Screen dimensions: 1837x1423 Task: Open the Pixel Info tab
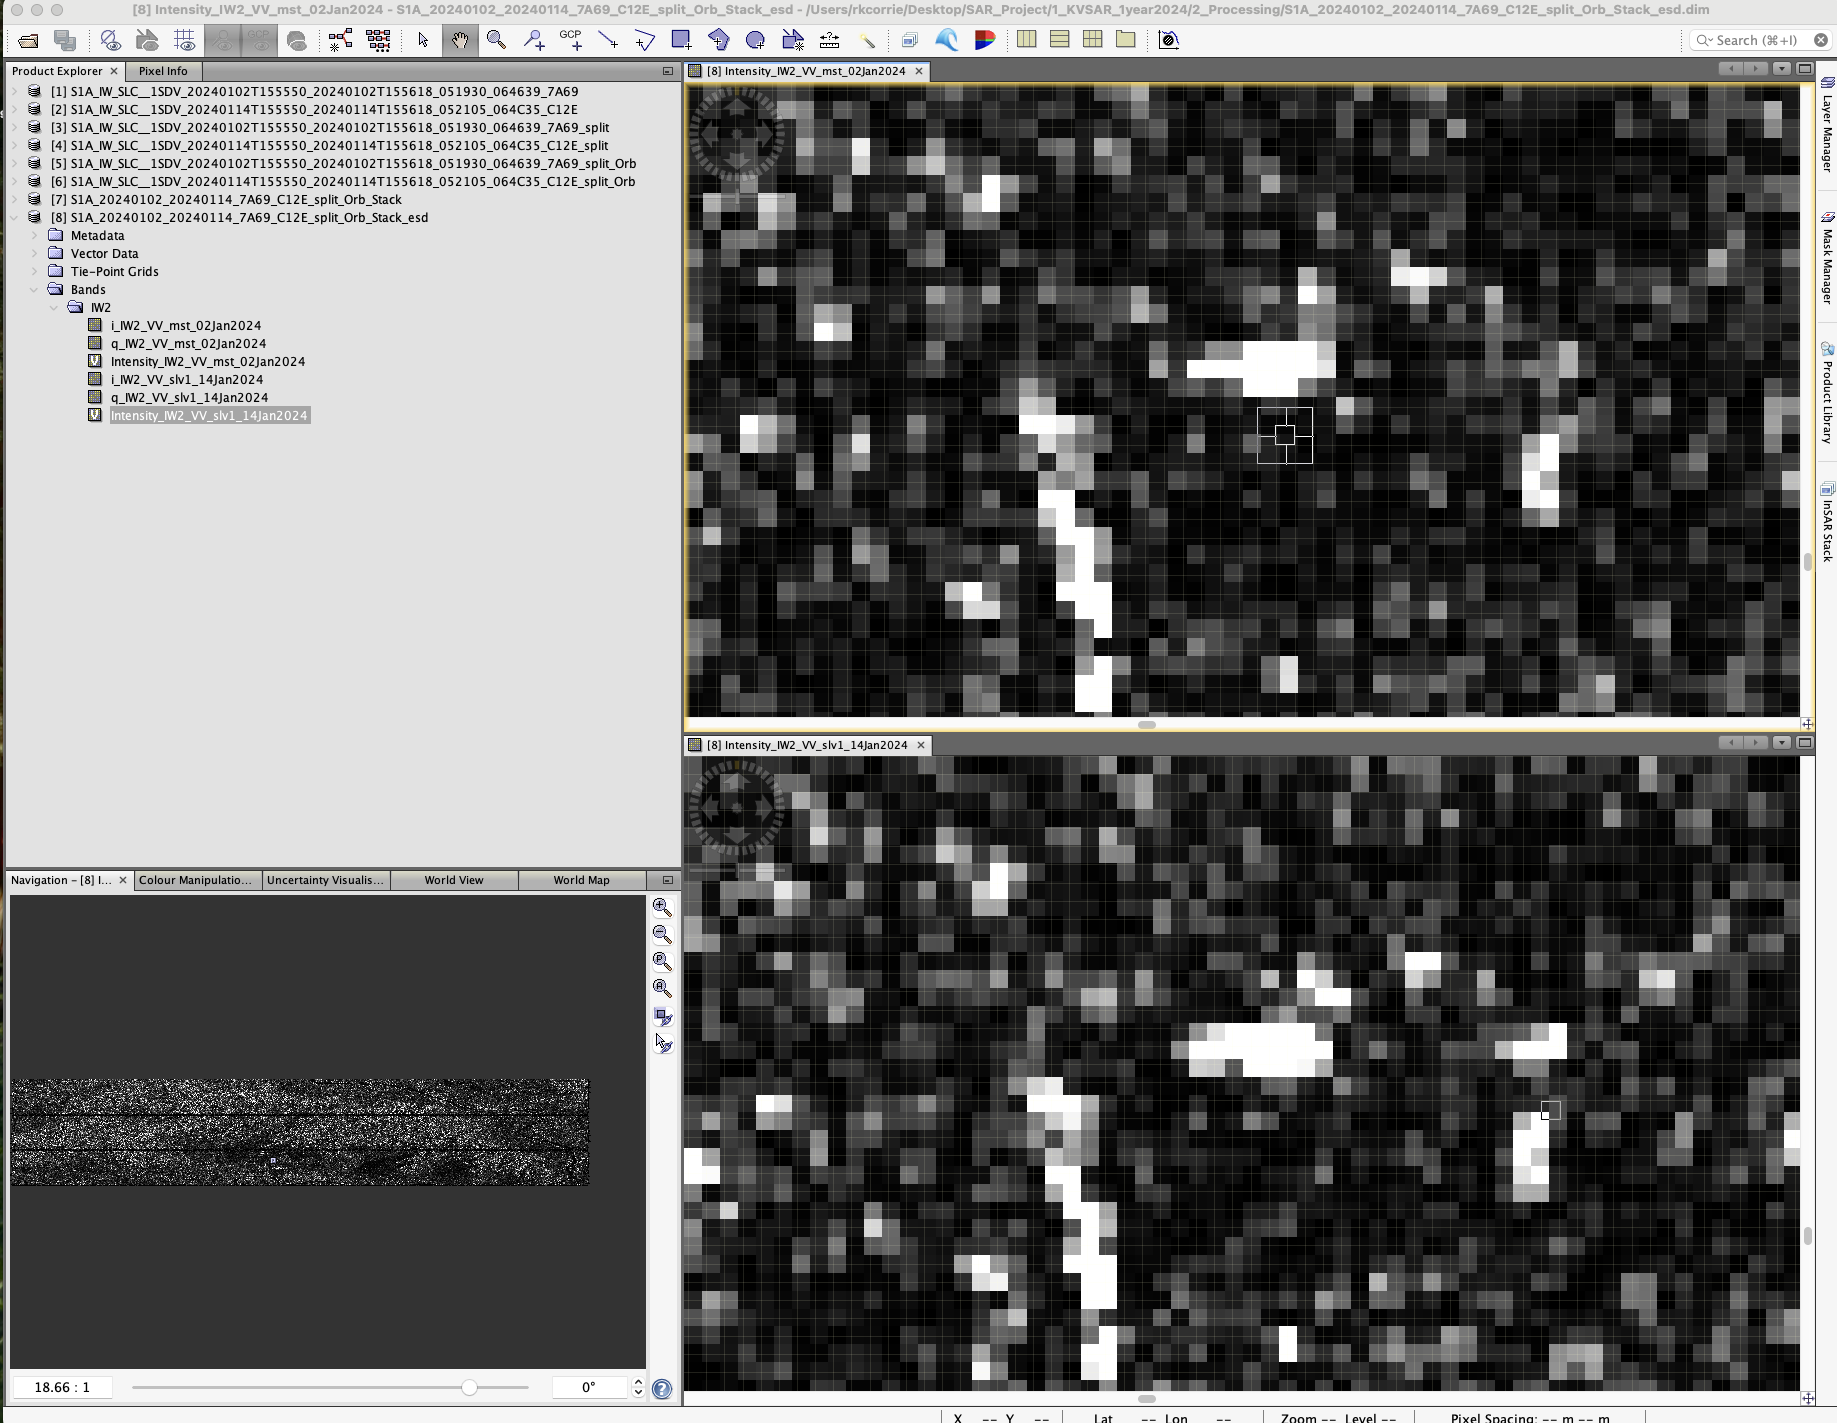click(163, 71)
